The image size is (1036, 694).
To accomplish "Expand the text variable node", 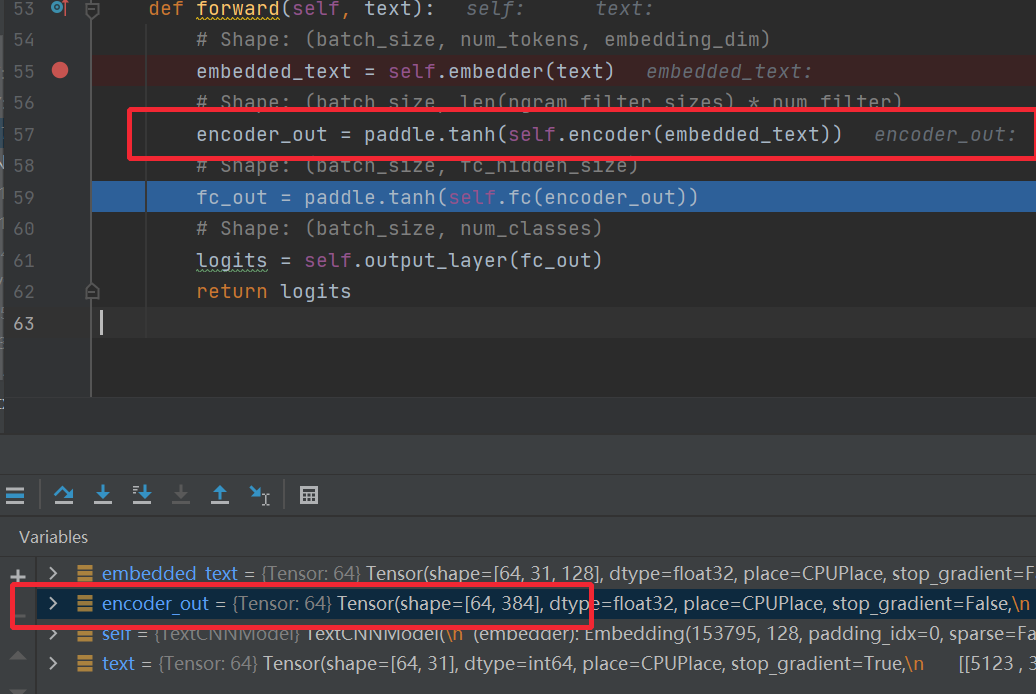I will [x=53, y=663].
